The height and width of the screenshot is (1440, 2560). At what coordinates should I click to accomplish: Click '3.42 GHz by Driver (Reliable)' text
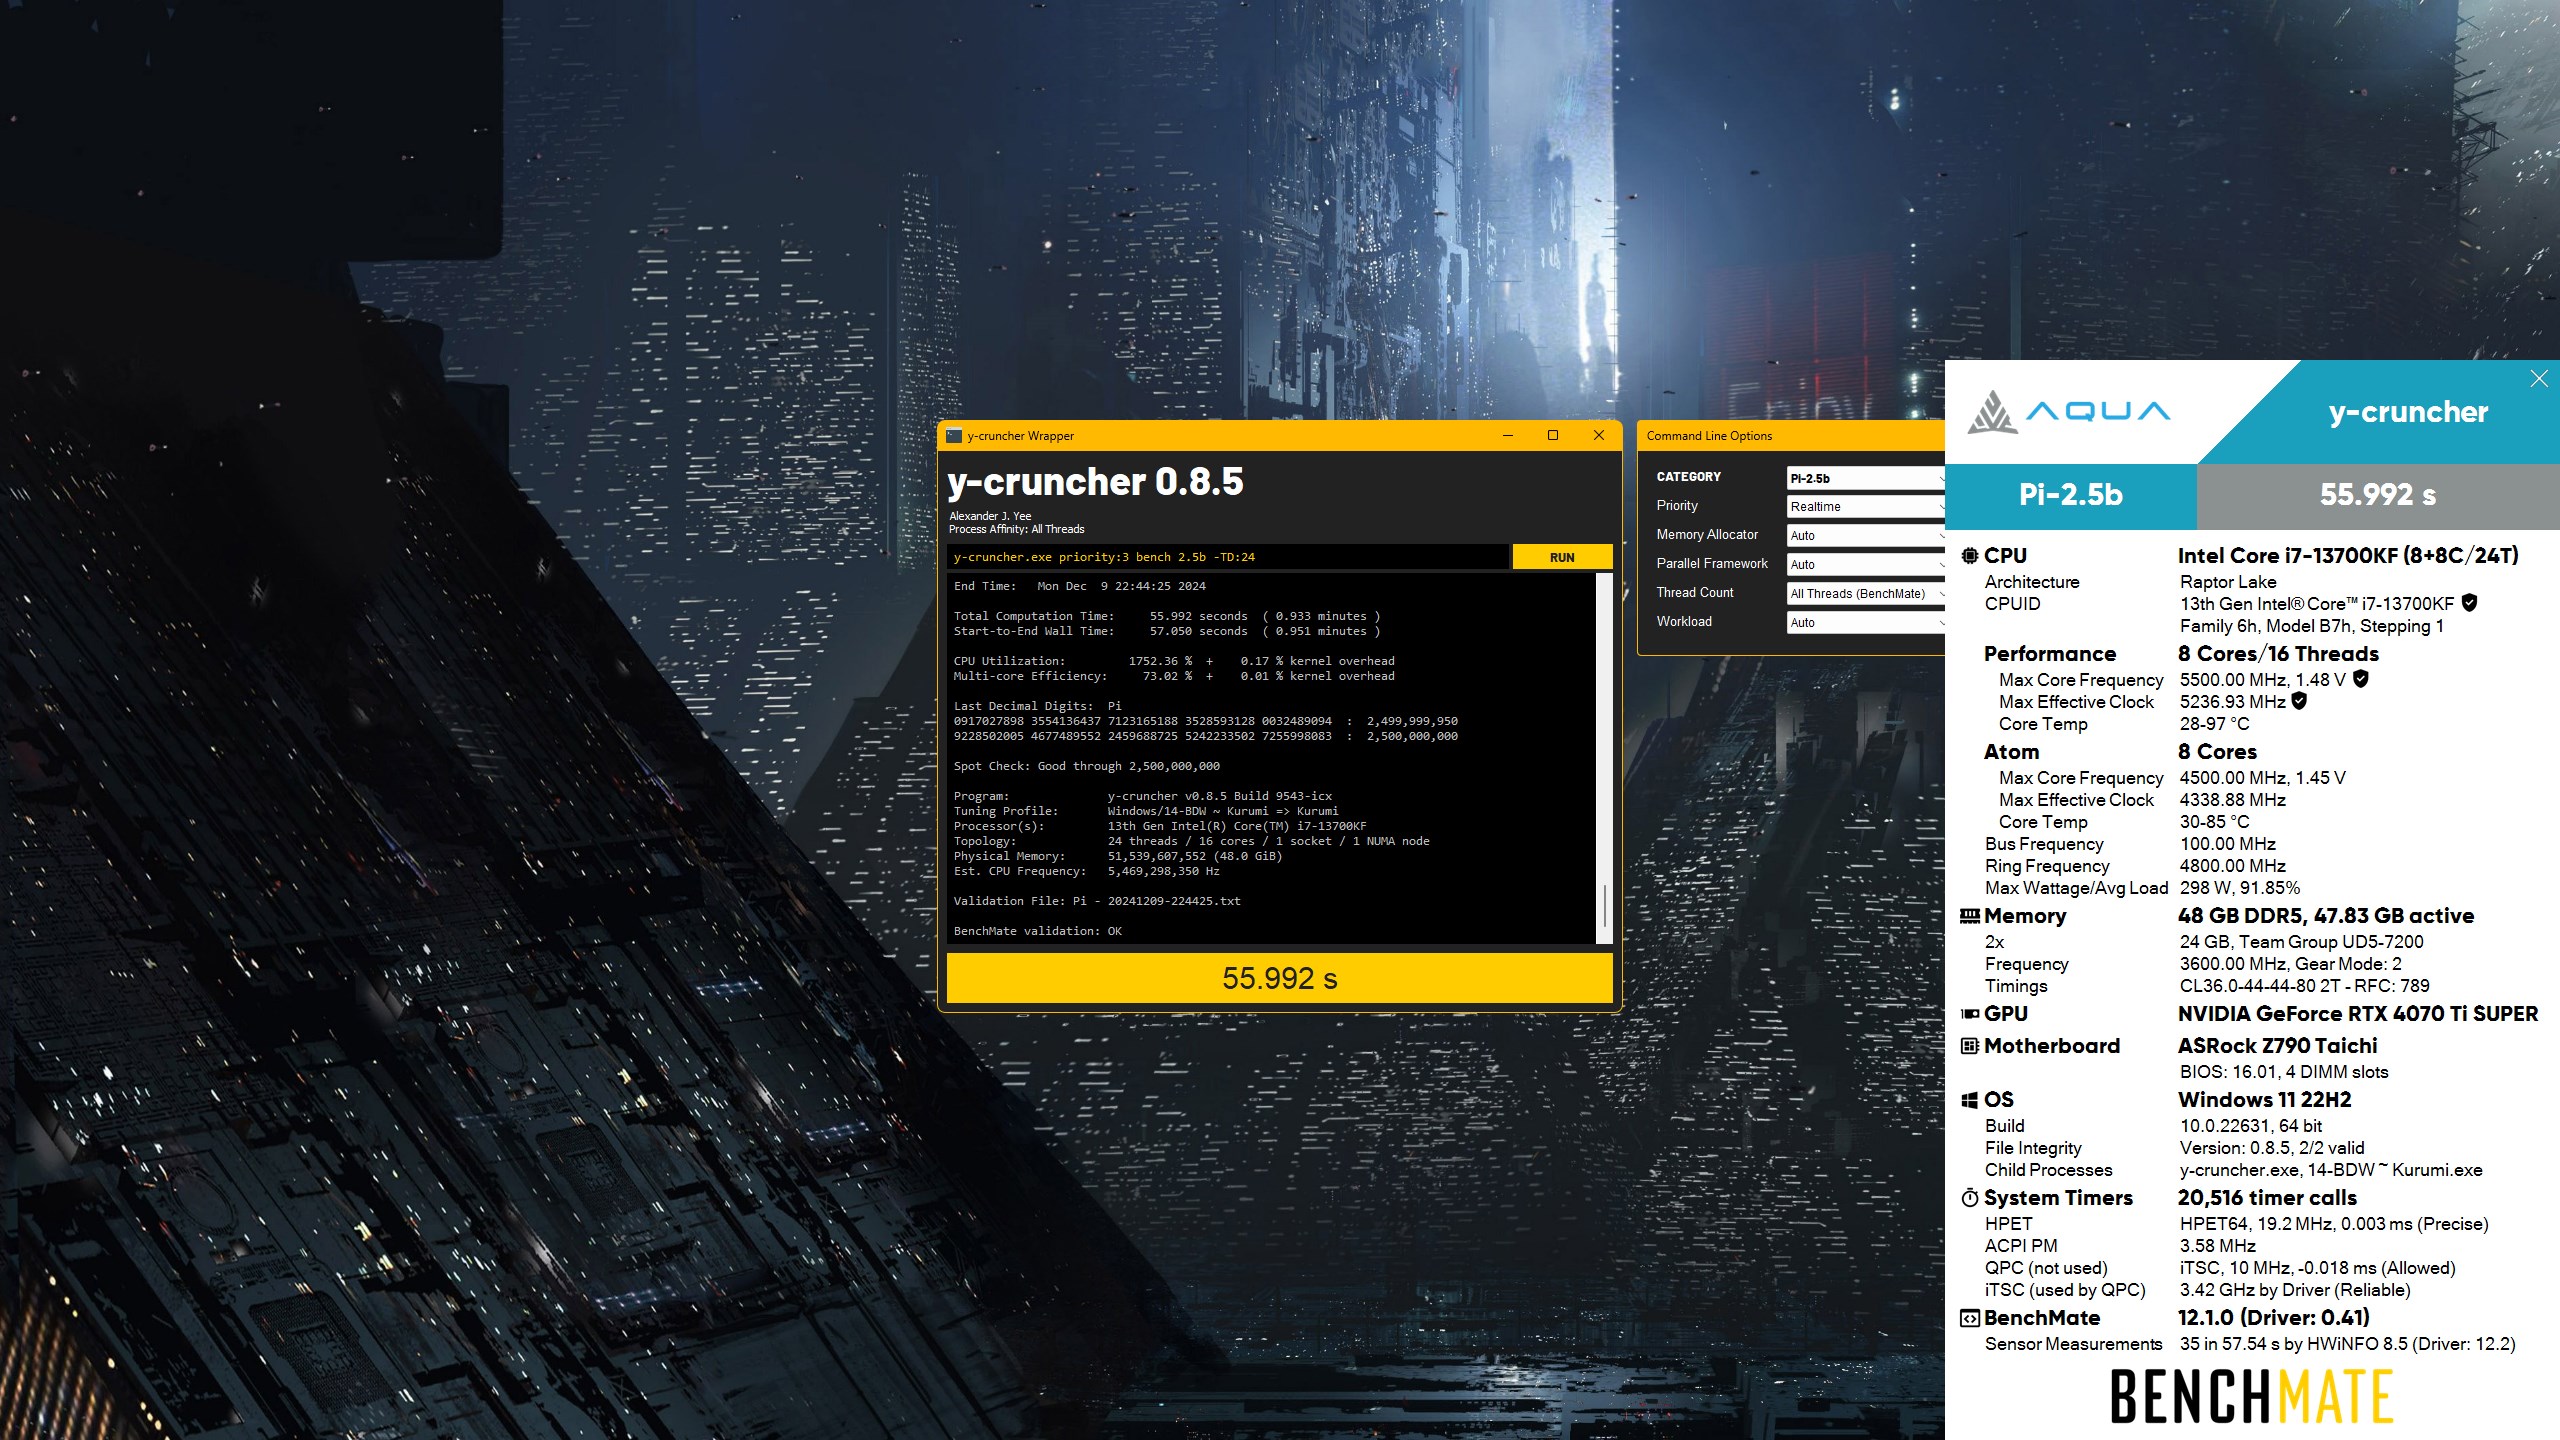coord(2295,1290)
